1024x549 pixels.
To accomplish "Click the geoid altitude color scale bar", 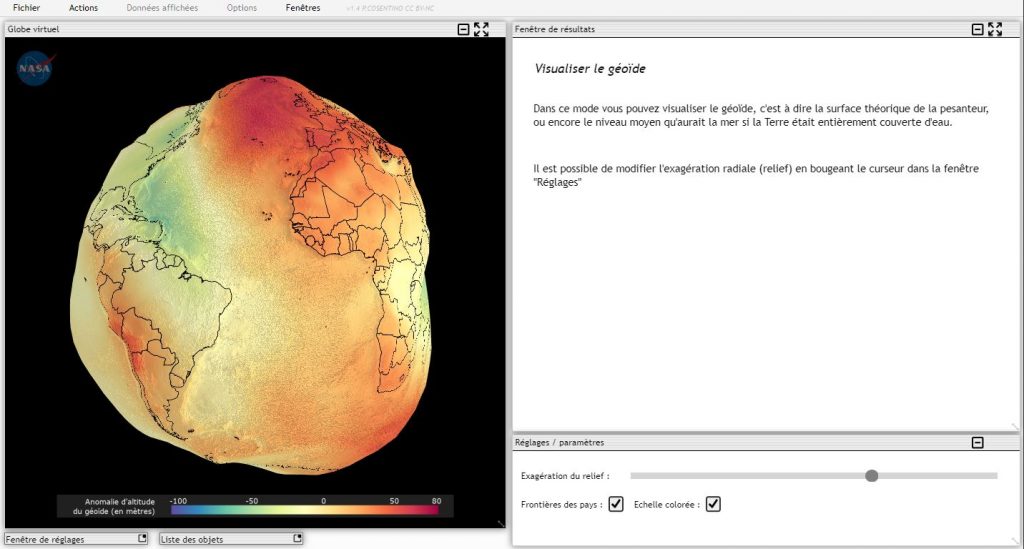I will (x=305, y=510).
